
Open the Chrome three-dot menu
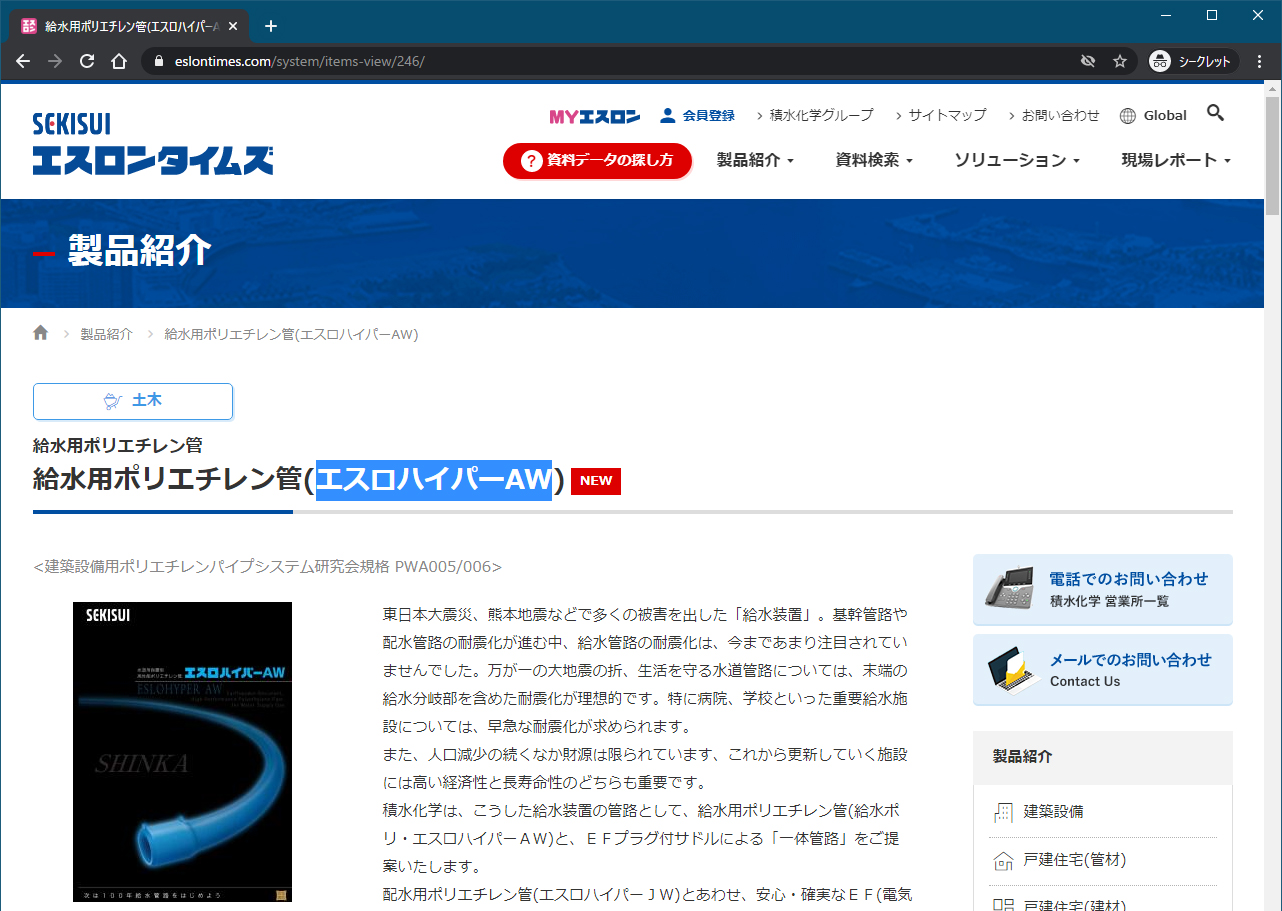[1260, 61]
